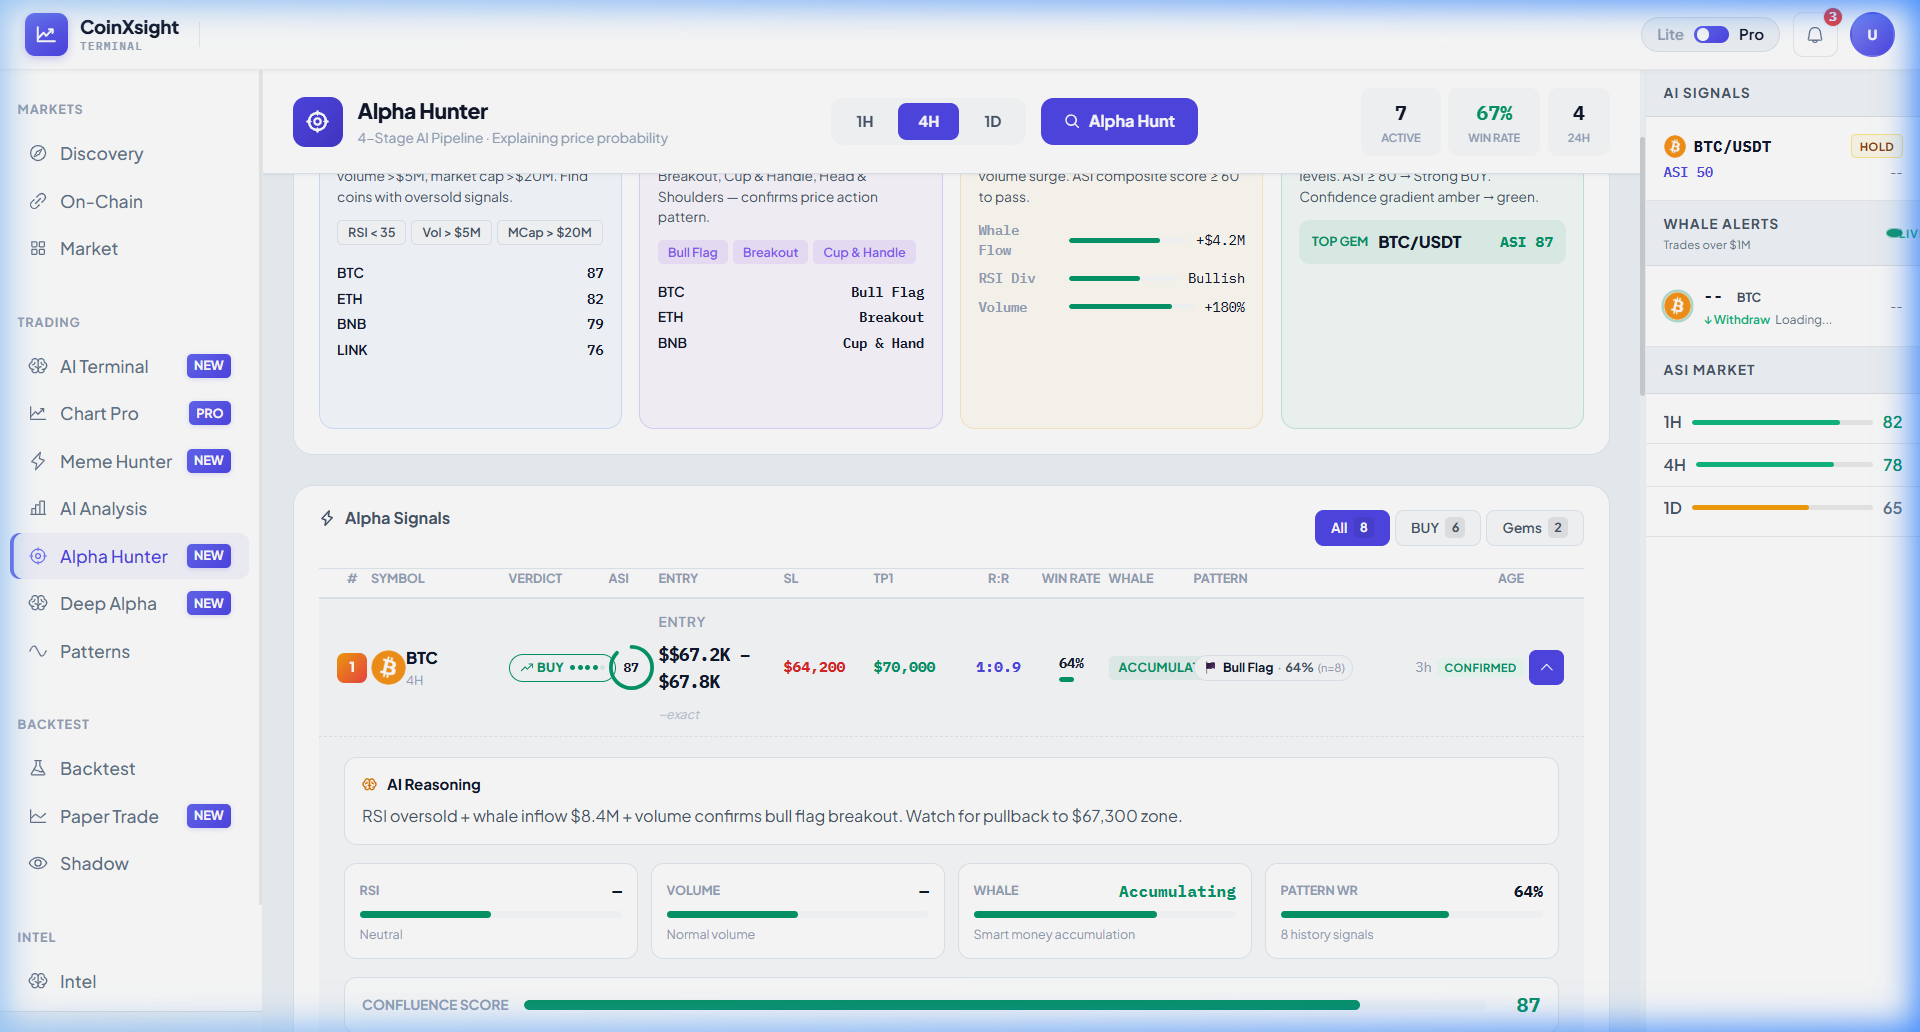
Task: Filter signals by Gems
Action: click(1534, 528)
